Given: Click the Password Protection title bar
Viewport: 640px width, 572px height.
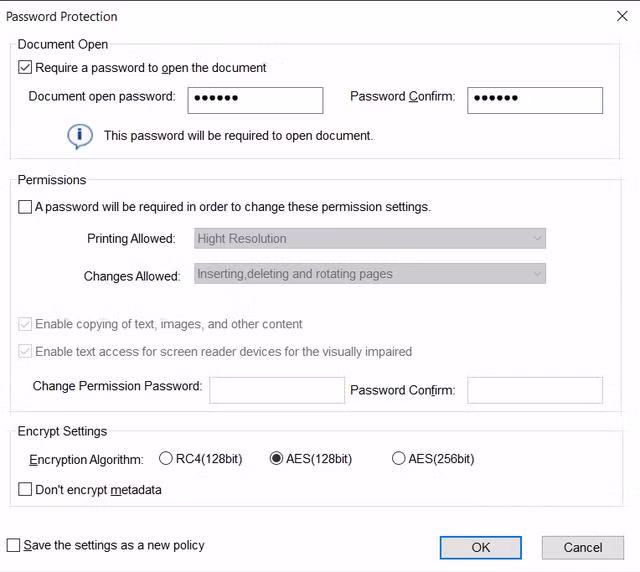Looking at the screenshot, I should tap(300, 16).
